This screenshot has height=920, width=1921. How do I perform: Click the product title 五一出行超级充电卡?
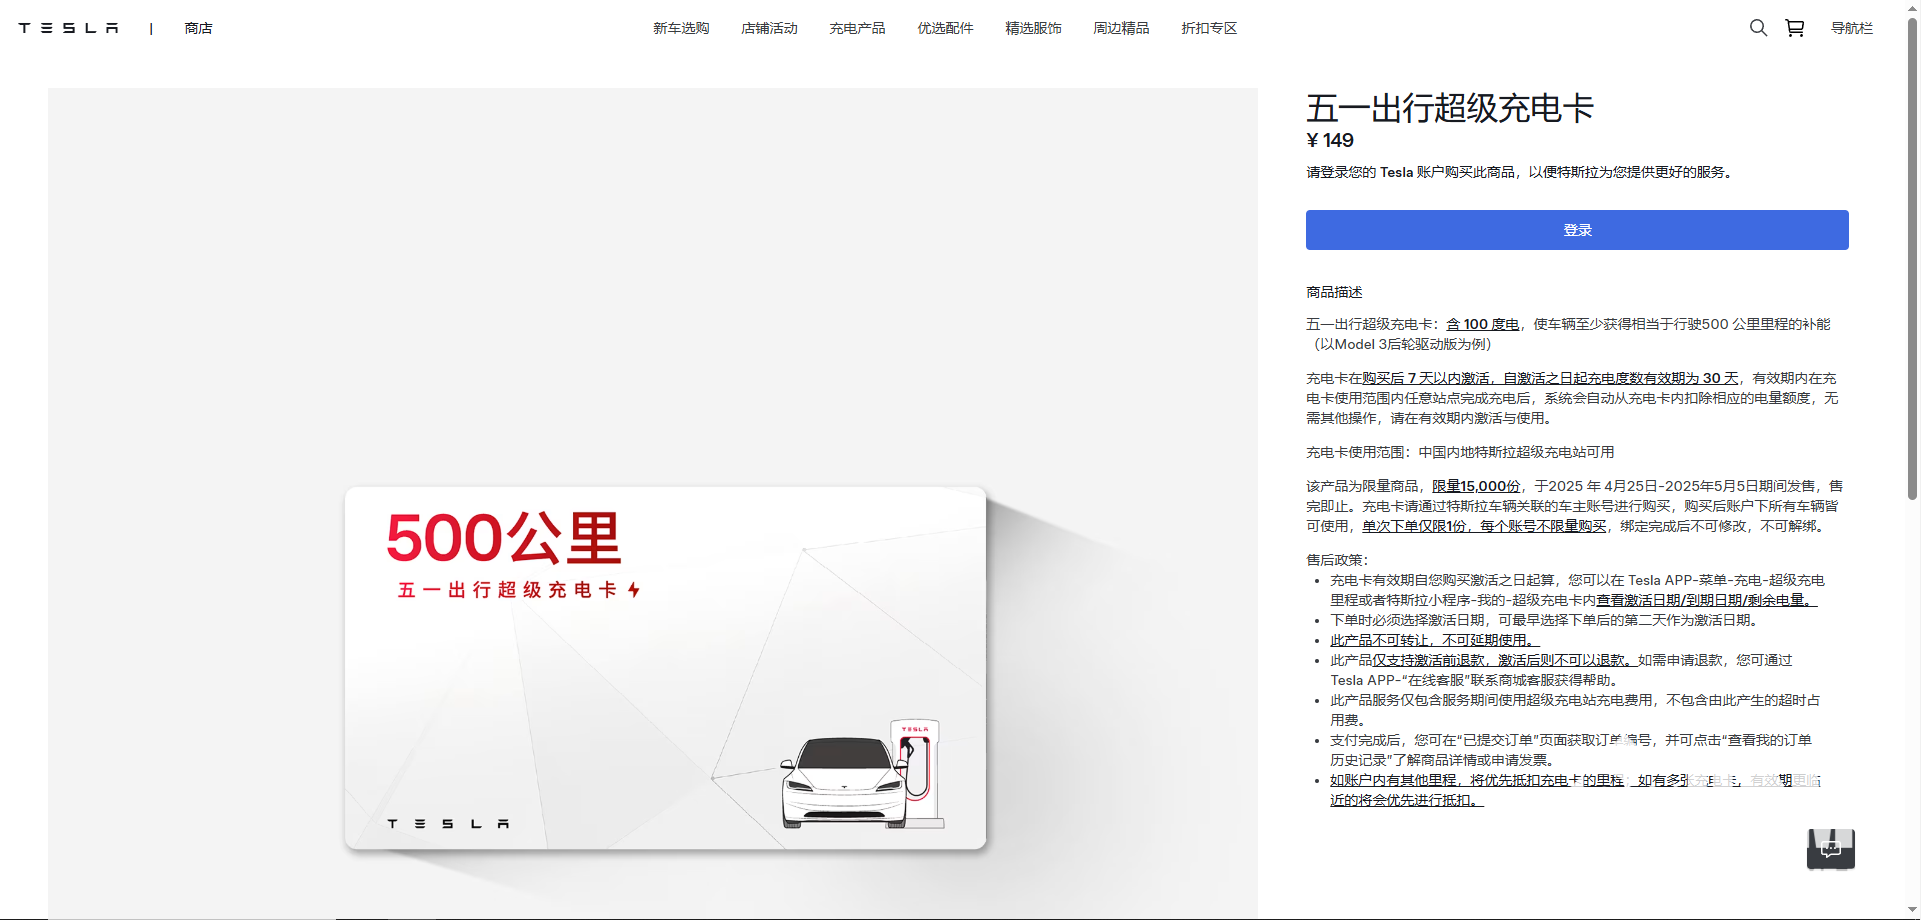coord(1449,108)
